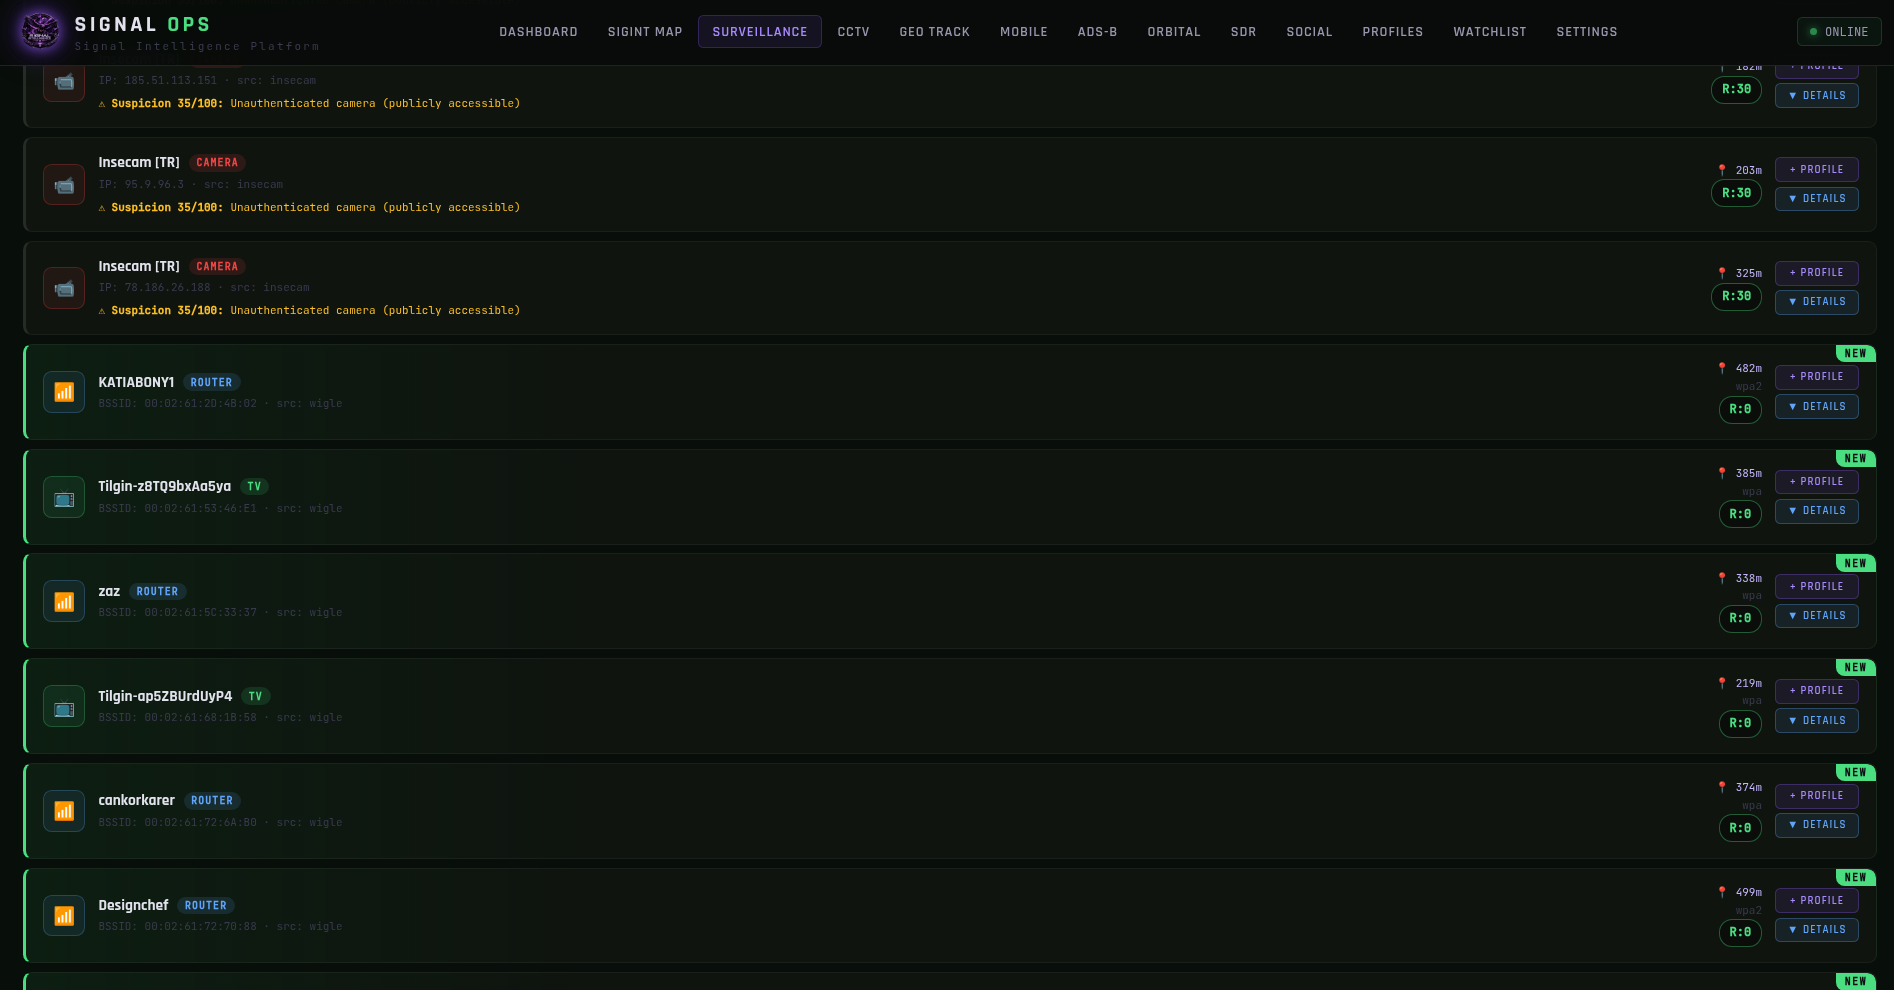Click device name Designchef

[133, 906]
